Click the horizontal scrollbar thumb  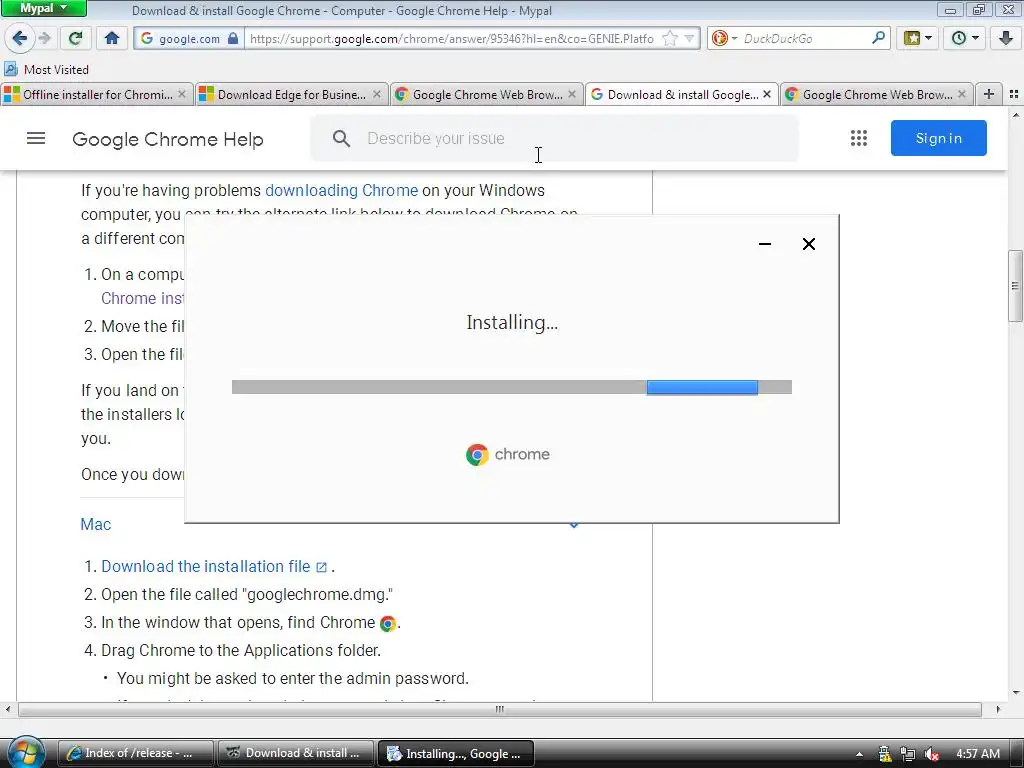click(x=500, y=709)
